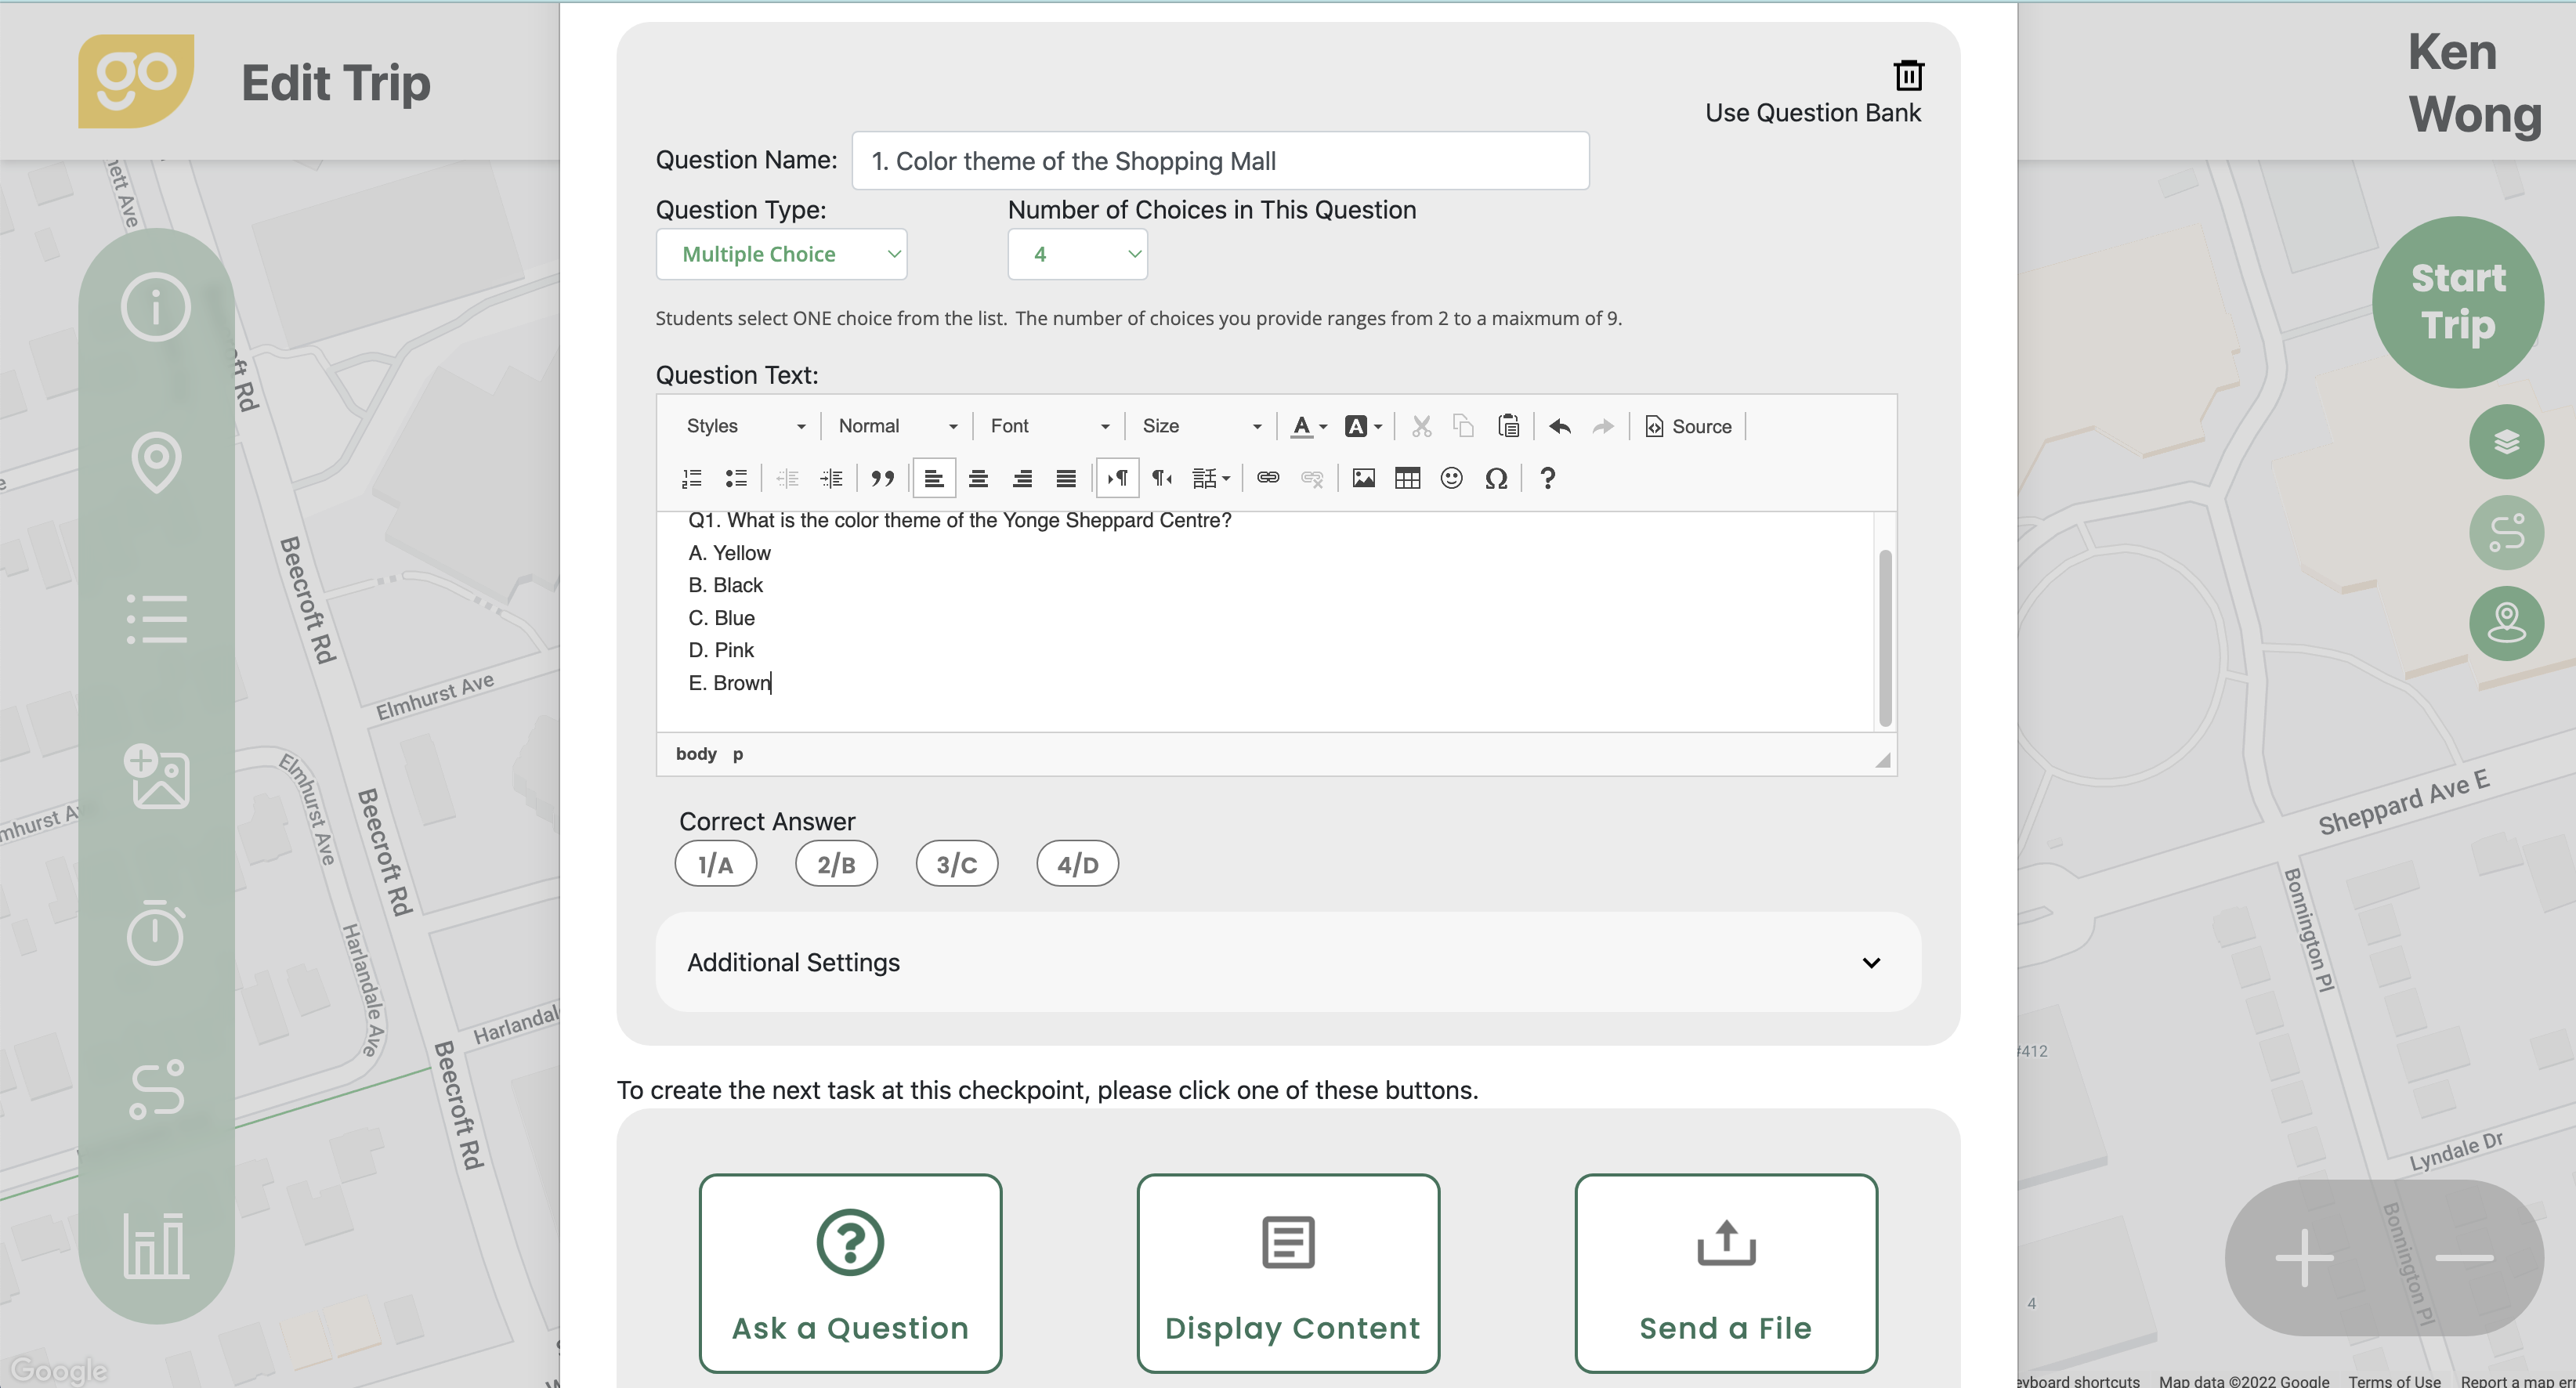Open statistics chart icon in sidebar
This screenshot has height=1388, width=2576.
tap(156, 1245)
